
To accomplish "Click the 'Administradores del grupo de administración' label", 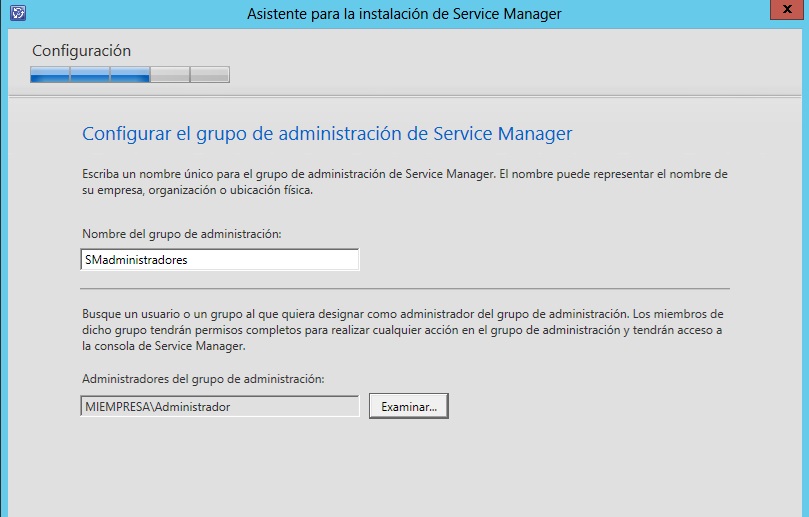I will pyautogui.click(x=203, y=379).
